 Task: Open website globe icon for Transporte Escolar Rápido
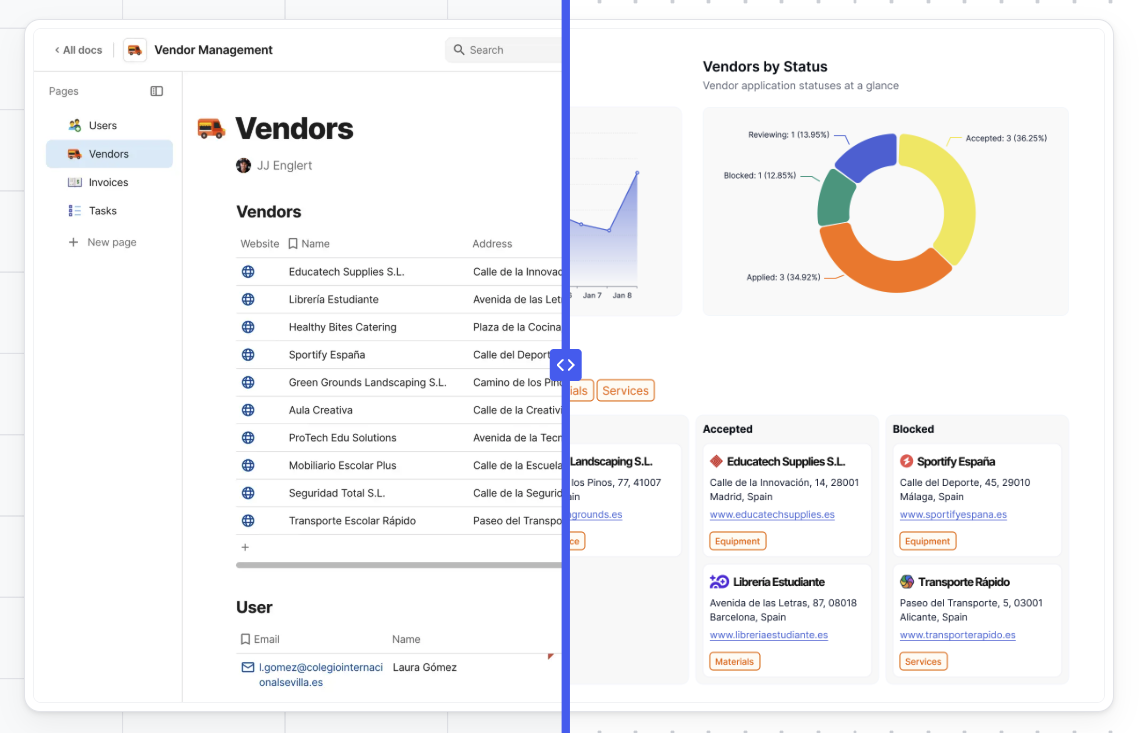[248, 520]
